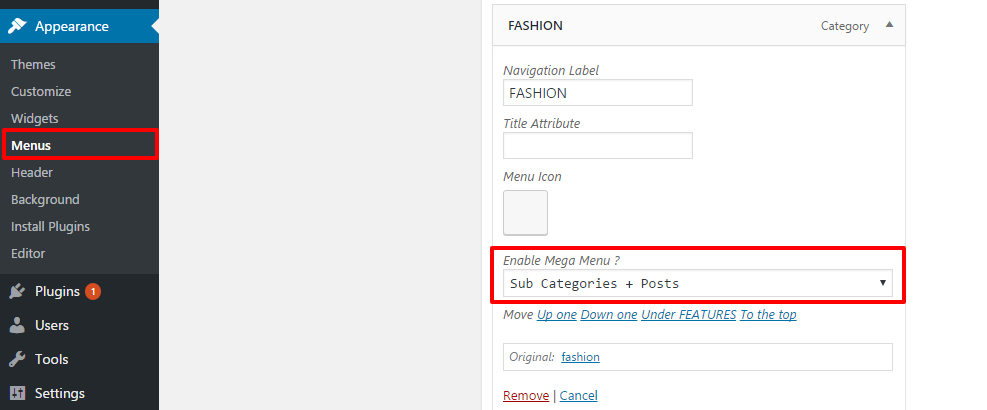Click the Appearance paintbrush icon
Image resolution: width=987 pixels, height=410 pixels.
coord(17,26)
